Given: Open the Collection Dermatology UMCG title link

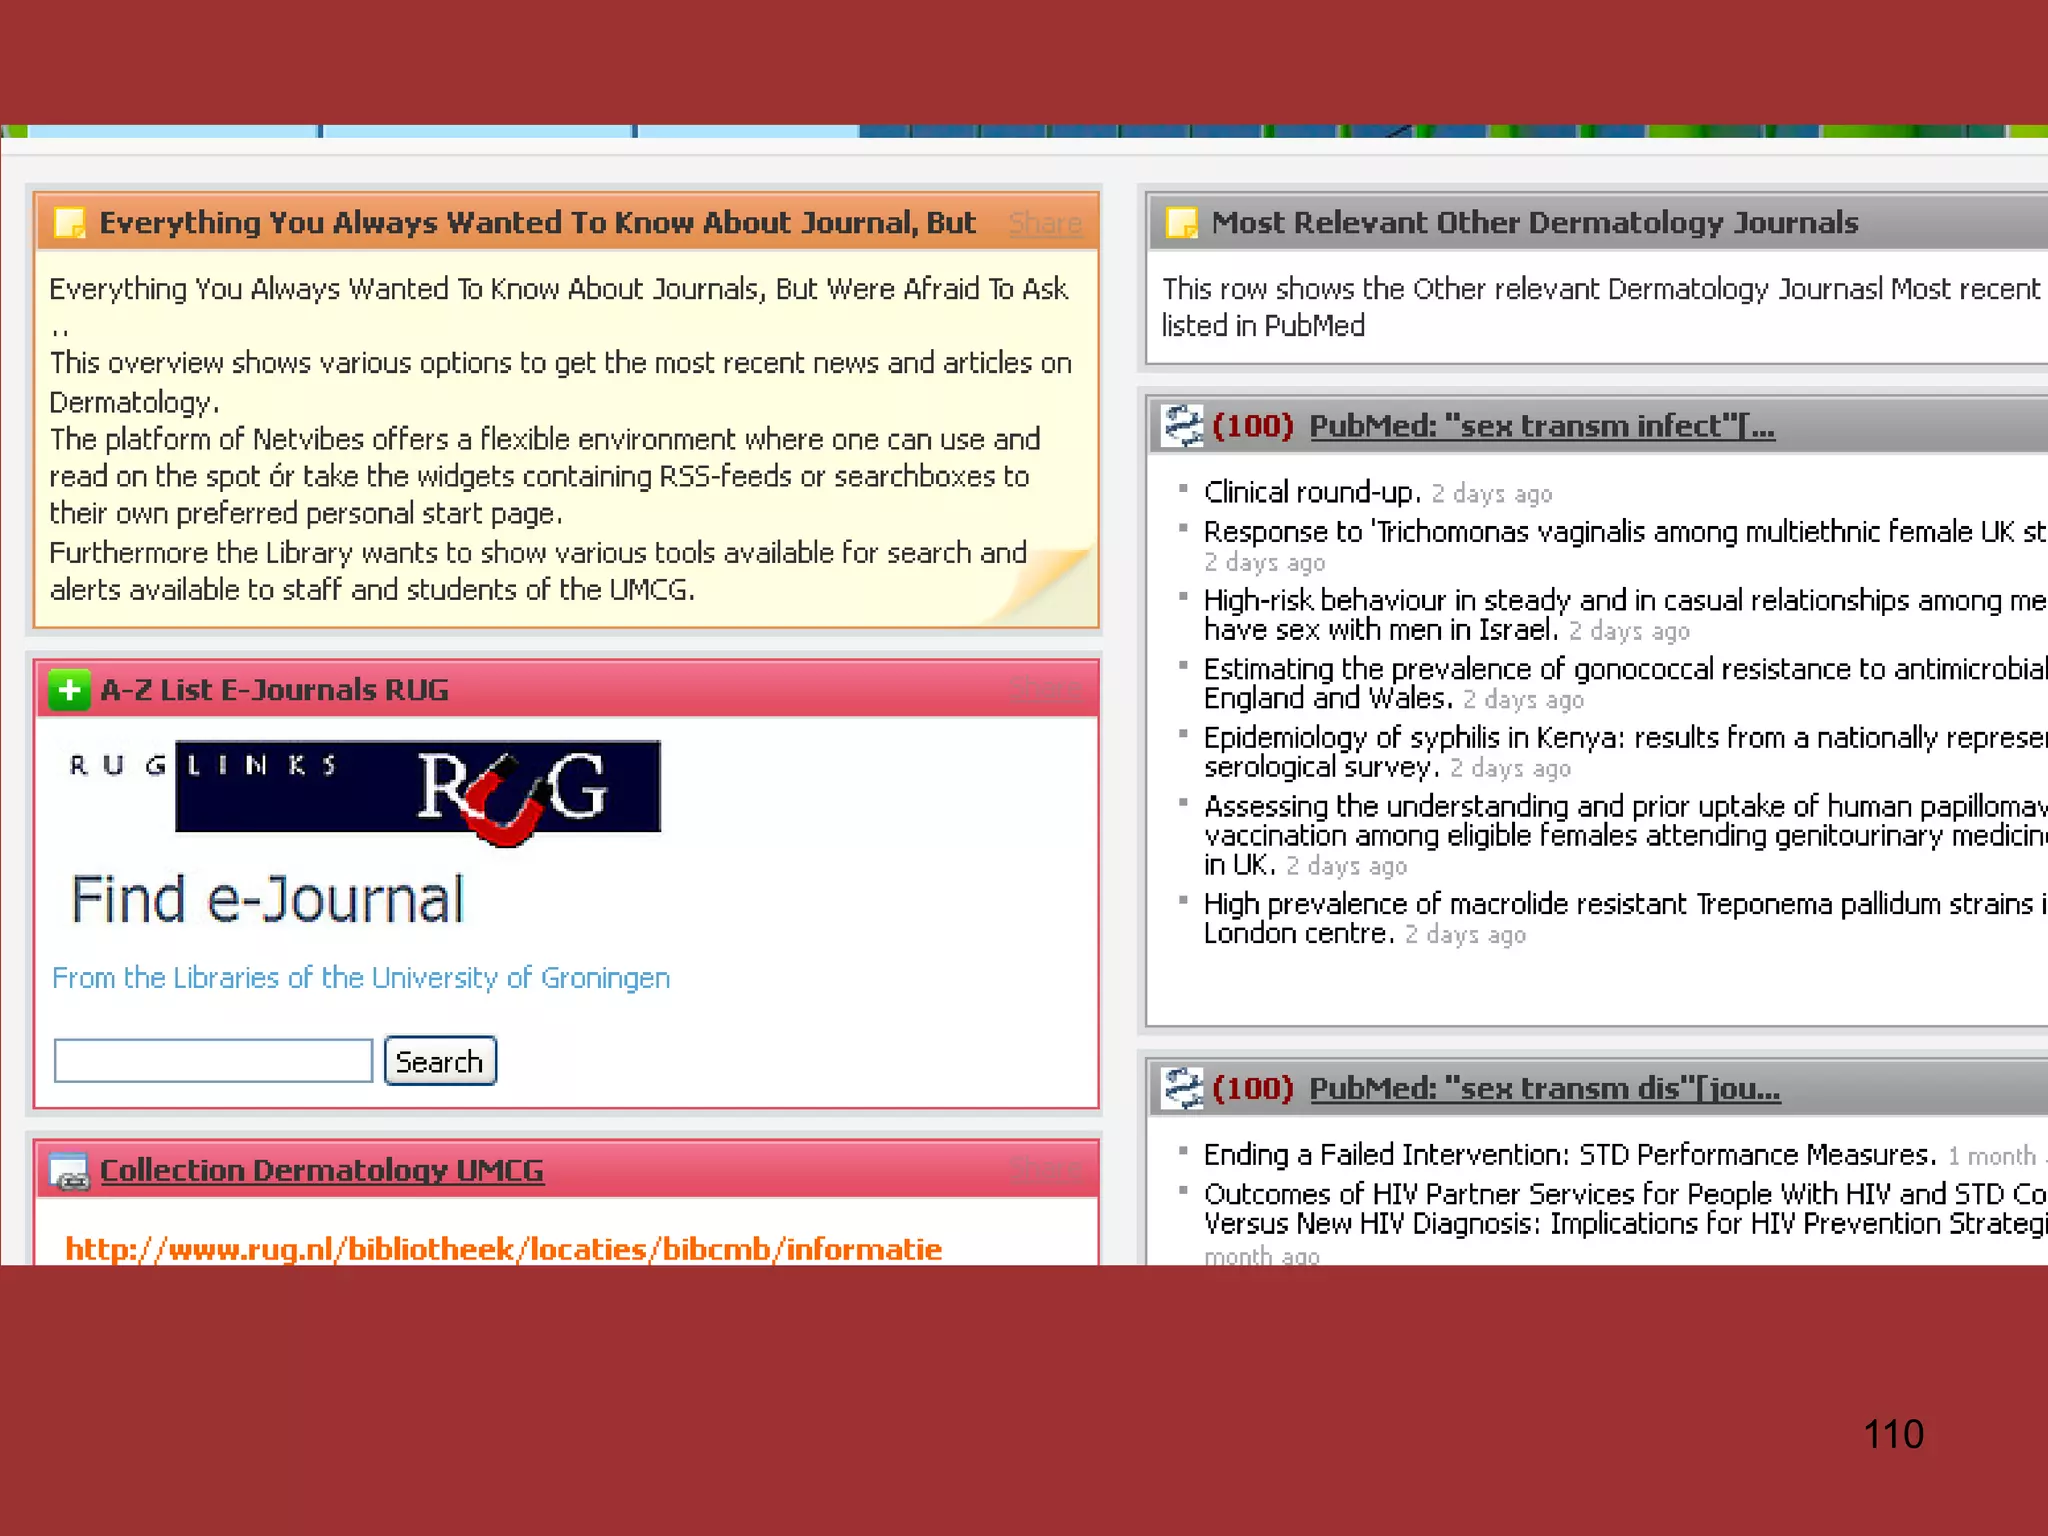Looking at the screenshot, I should pyautogui.click(x=322, y=1170).
